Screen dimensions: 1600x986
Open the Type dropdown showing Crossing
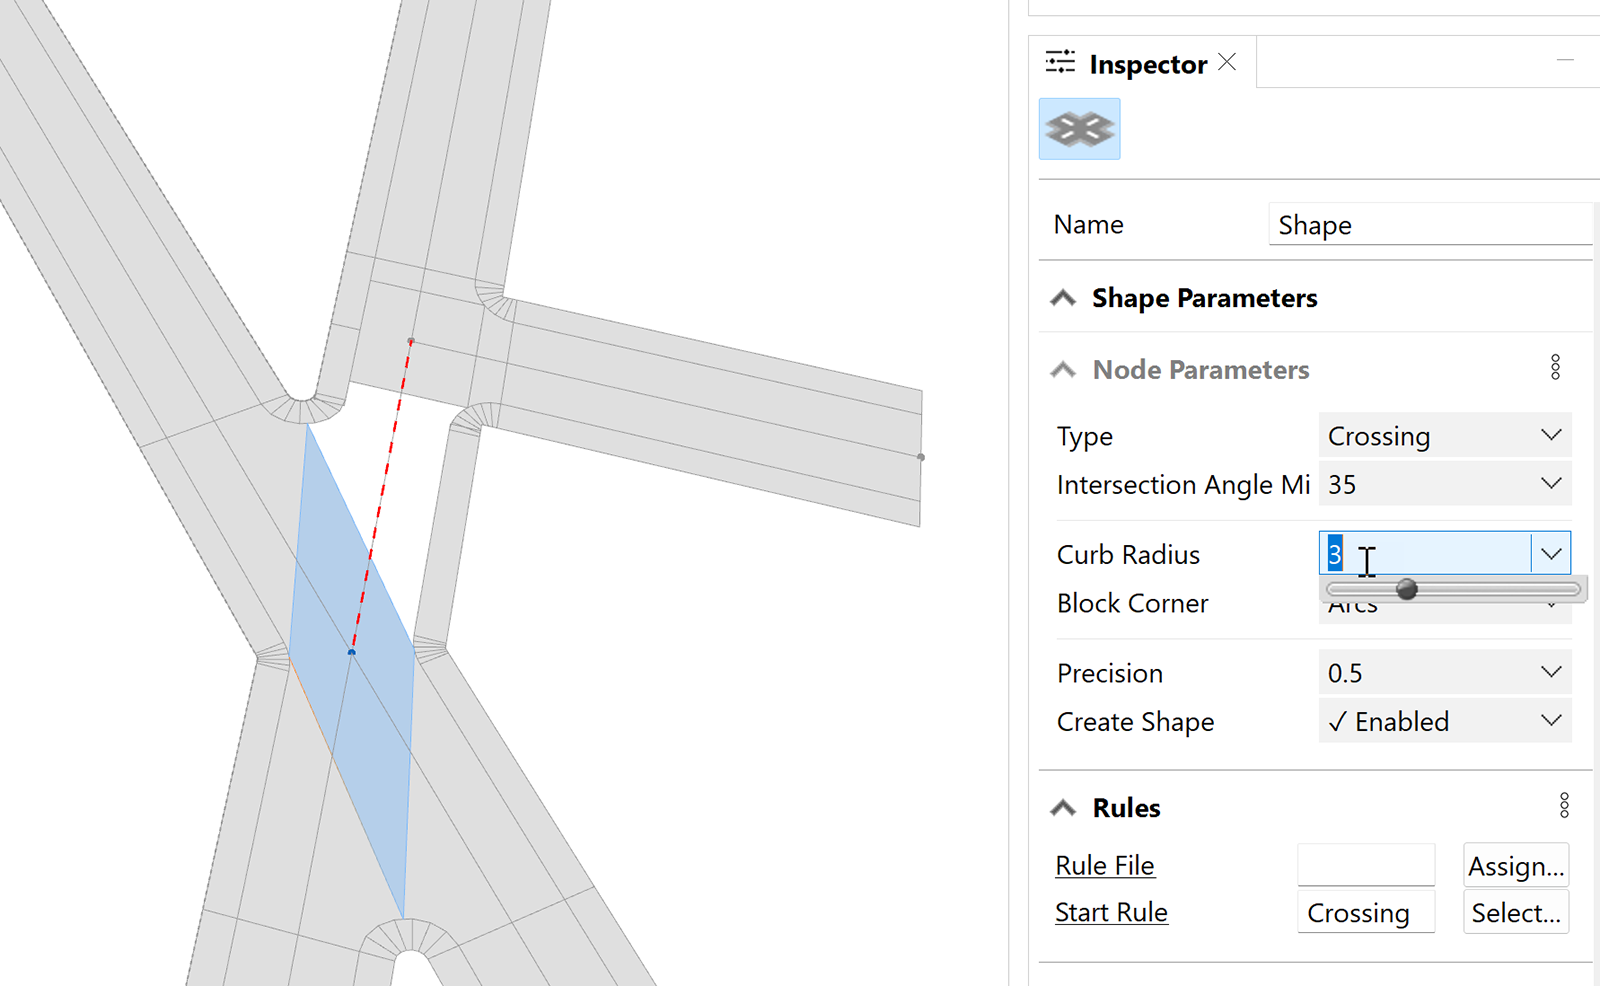(x=1550, y=436)
